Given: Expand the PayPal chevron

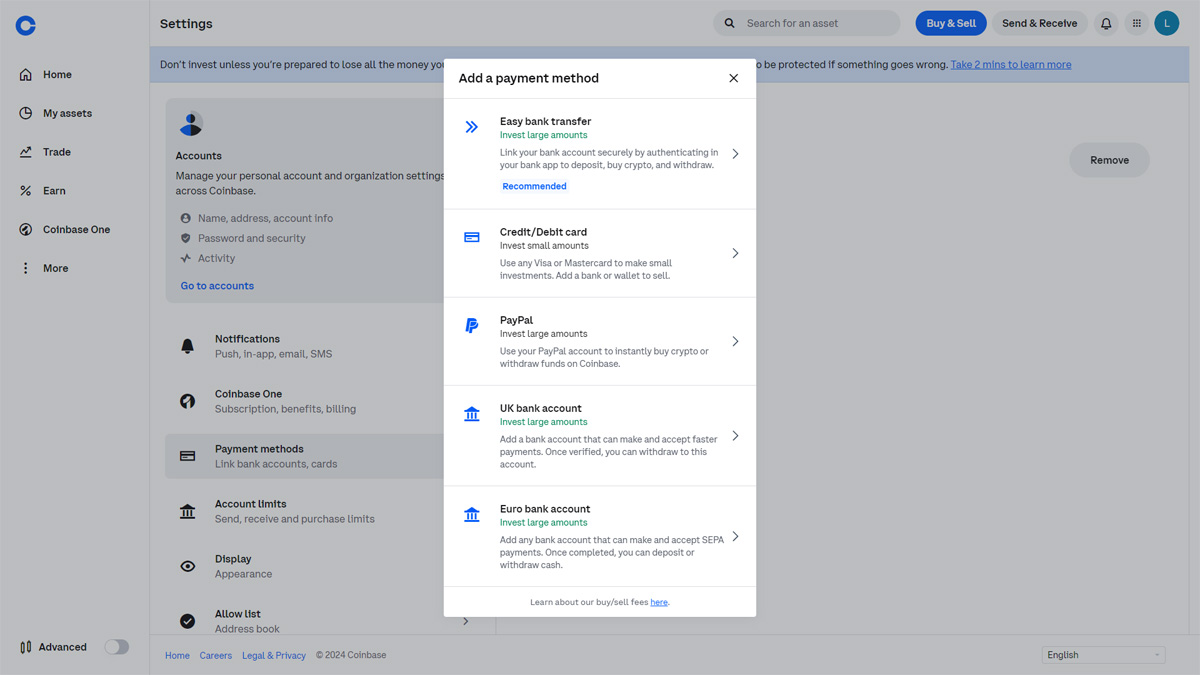Looking at the screenshot, I should (x=735, y=341).
